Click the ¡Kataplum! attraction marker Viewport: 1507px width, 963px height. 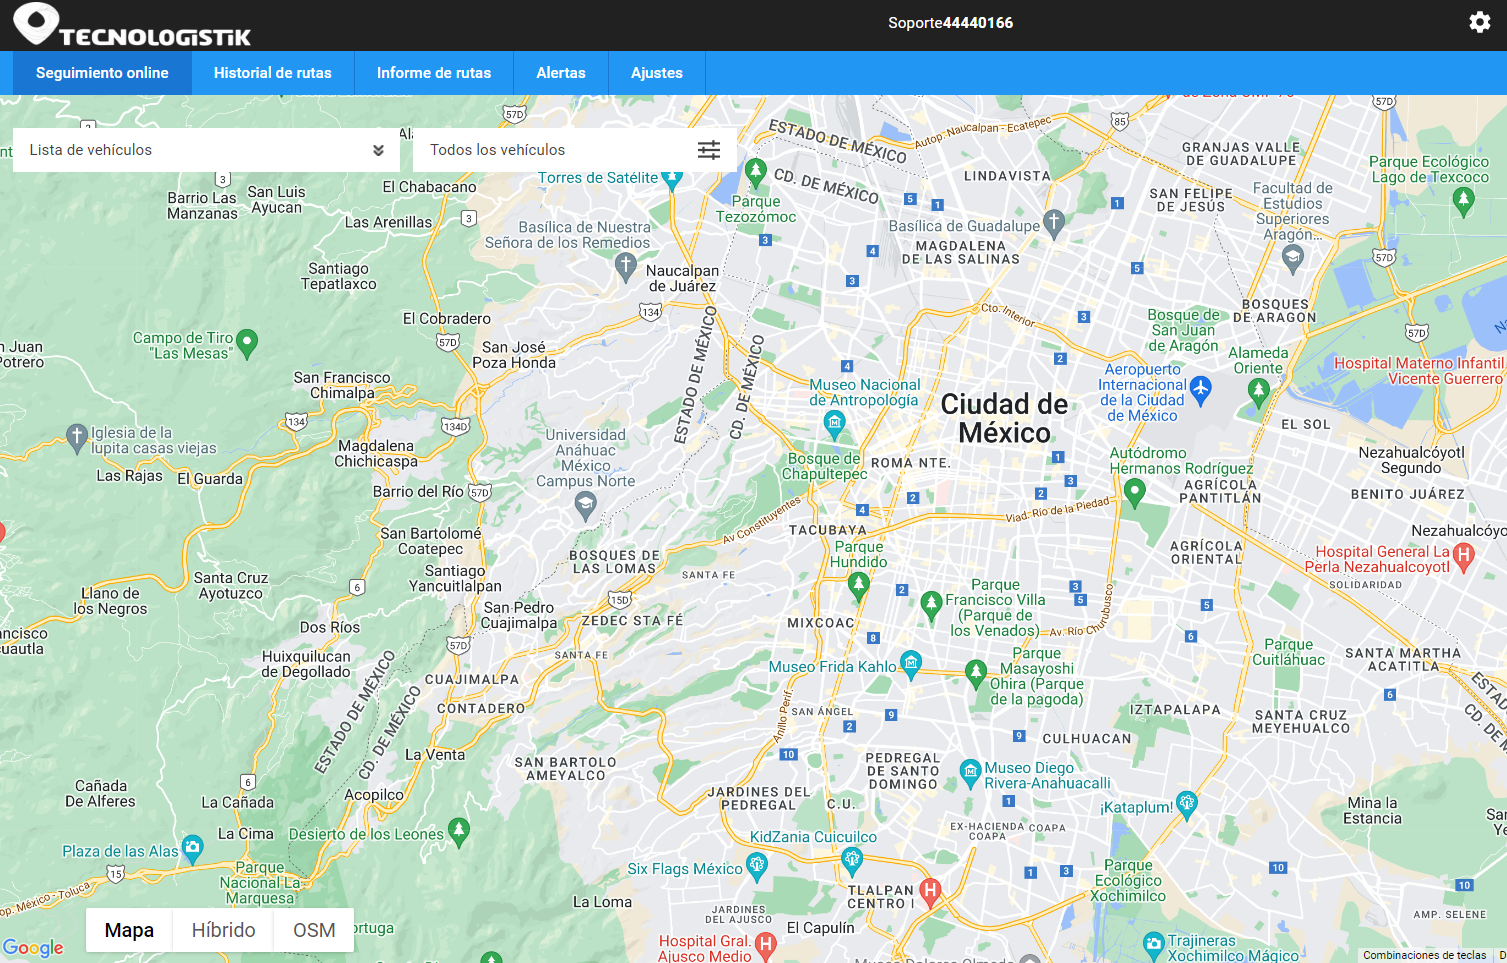coord(1187,804)
